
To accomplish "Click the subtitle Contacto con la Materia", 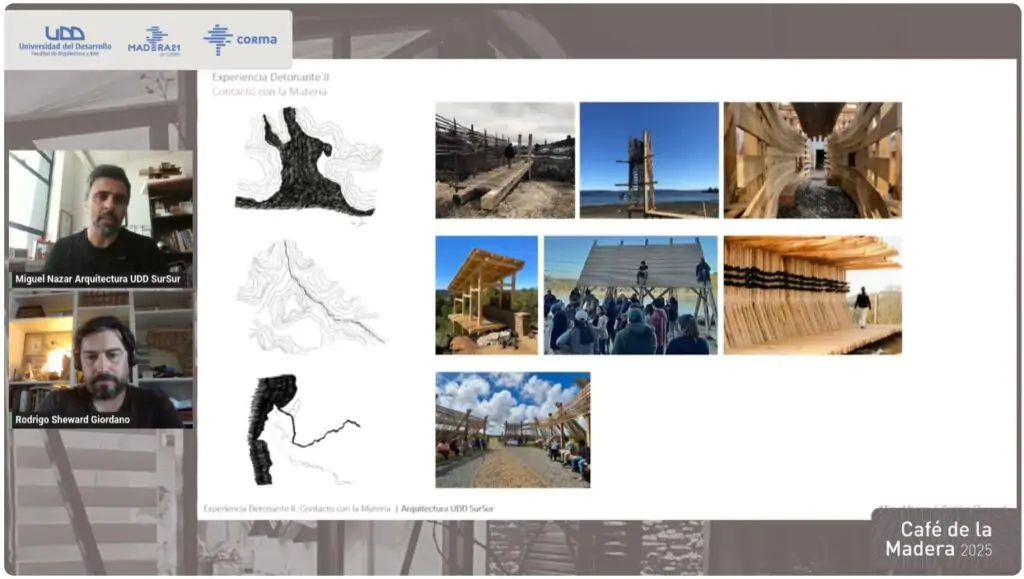I will point(269,91).
